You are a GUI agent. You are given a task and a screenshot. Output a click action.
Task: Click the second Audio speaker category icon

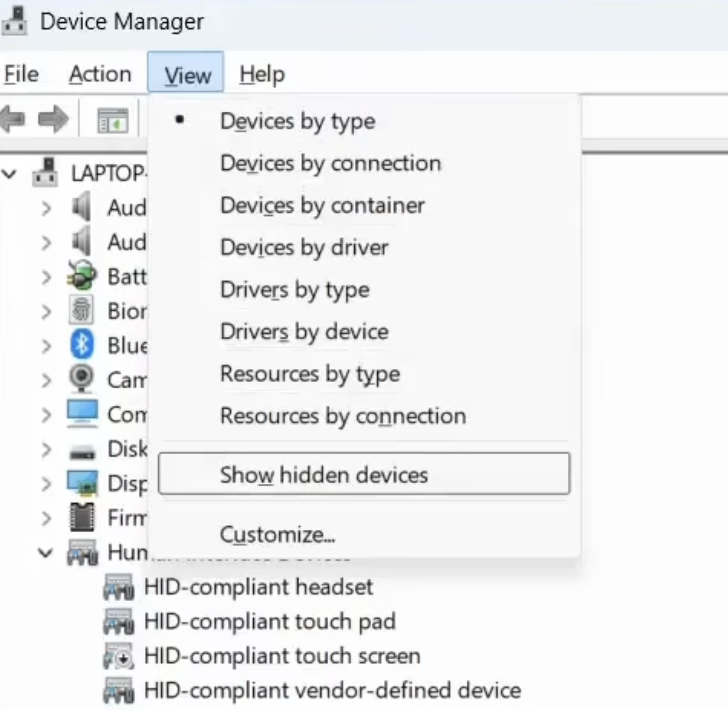(82, 241)
